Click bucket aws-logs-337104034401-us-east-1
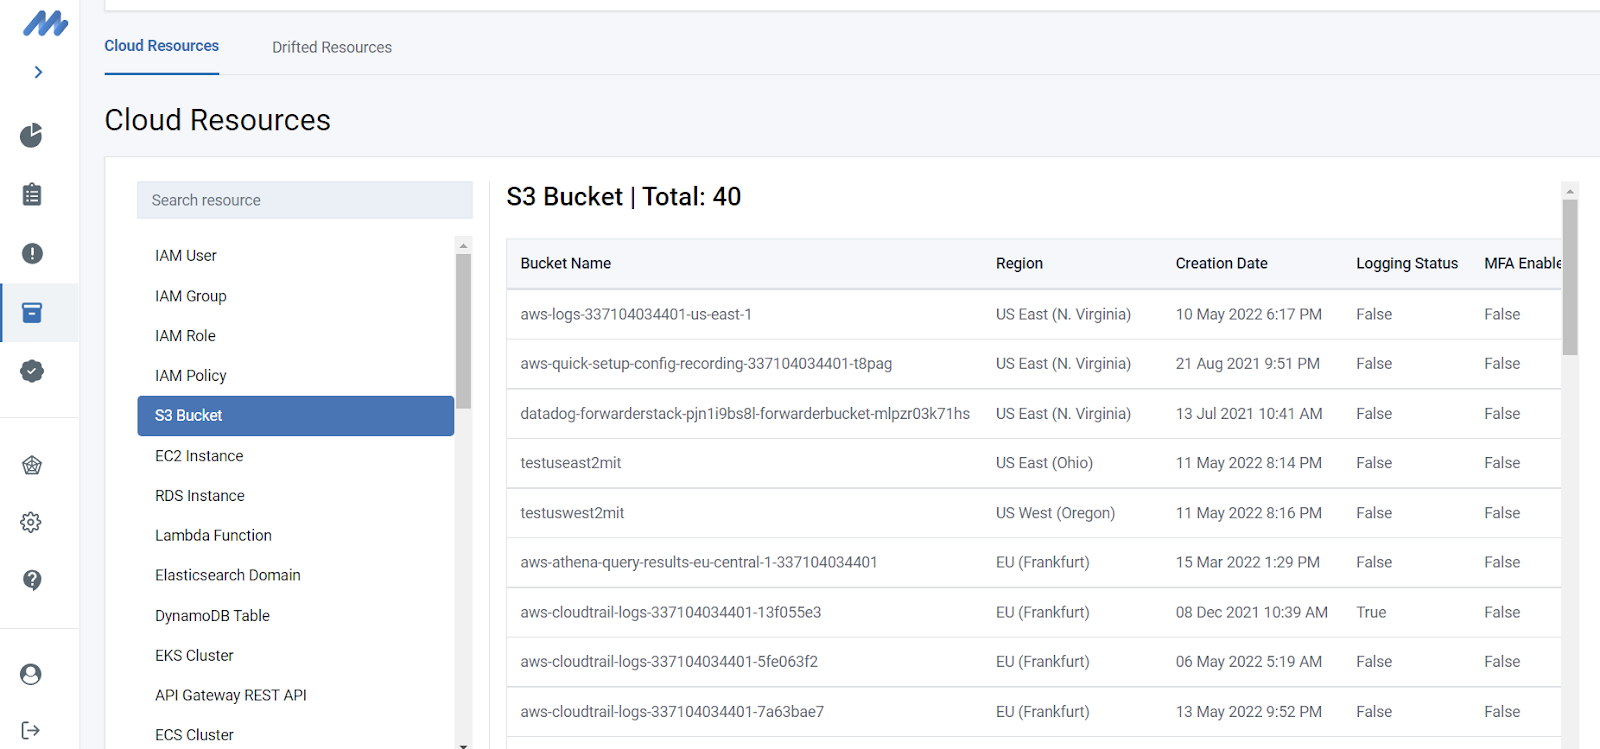 636,314
